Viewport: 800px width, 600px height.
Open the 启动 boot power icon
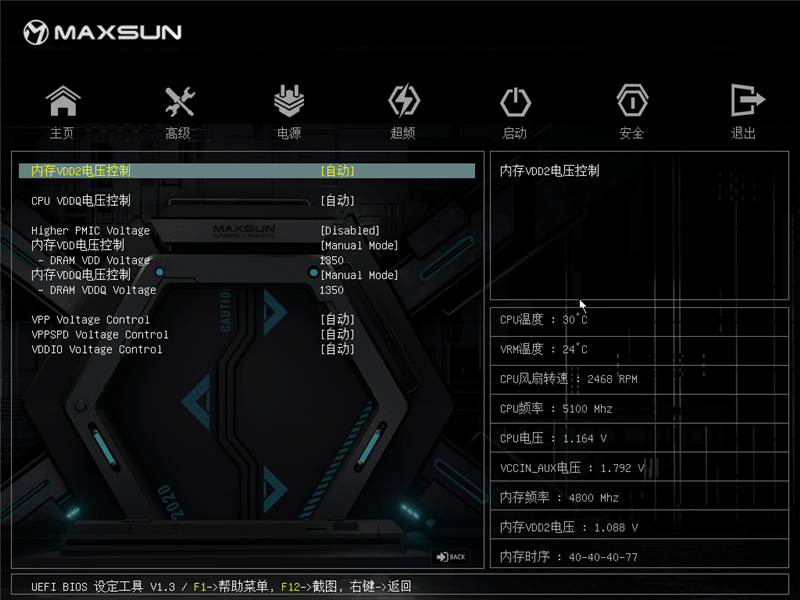pos(515,102)
